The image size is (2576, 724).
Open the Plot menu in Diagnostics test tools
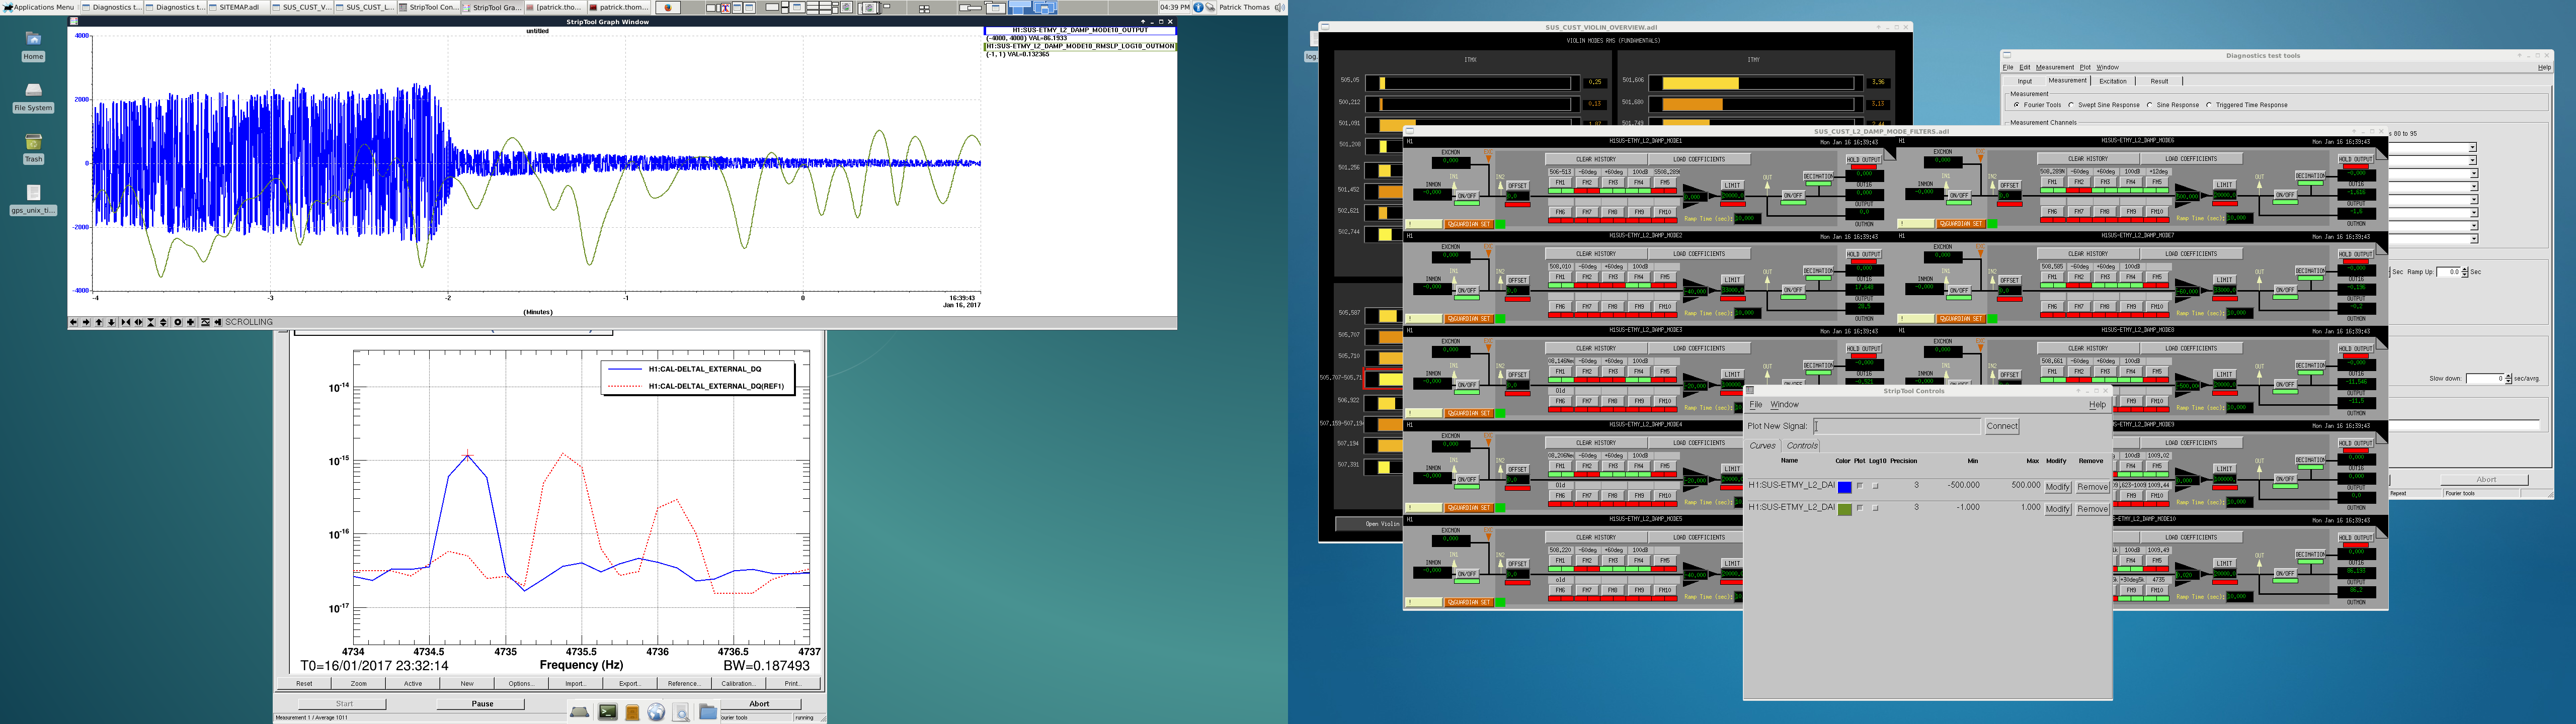coord(2085,67)
